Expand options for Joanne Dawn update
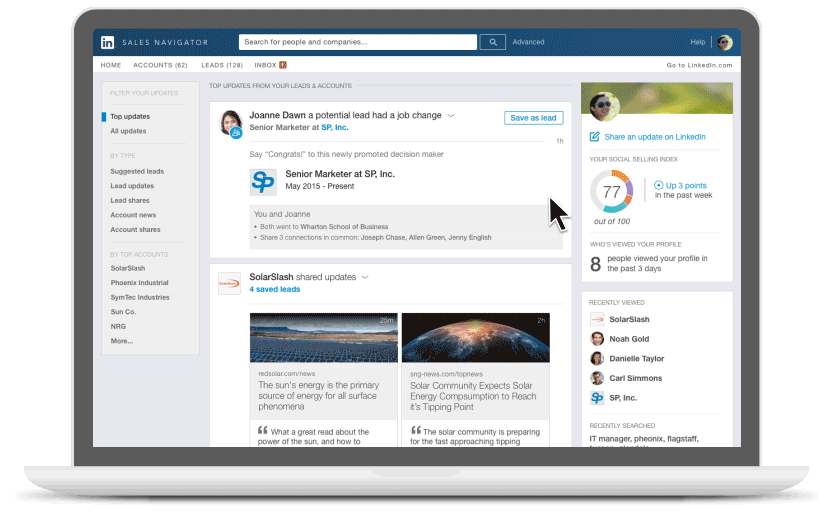The image size is (834, 513). point(451,115)
